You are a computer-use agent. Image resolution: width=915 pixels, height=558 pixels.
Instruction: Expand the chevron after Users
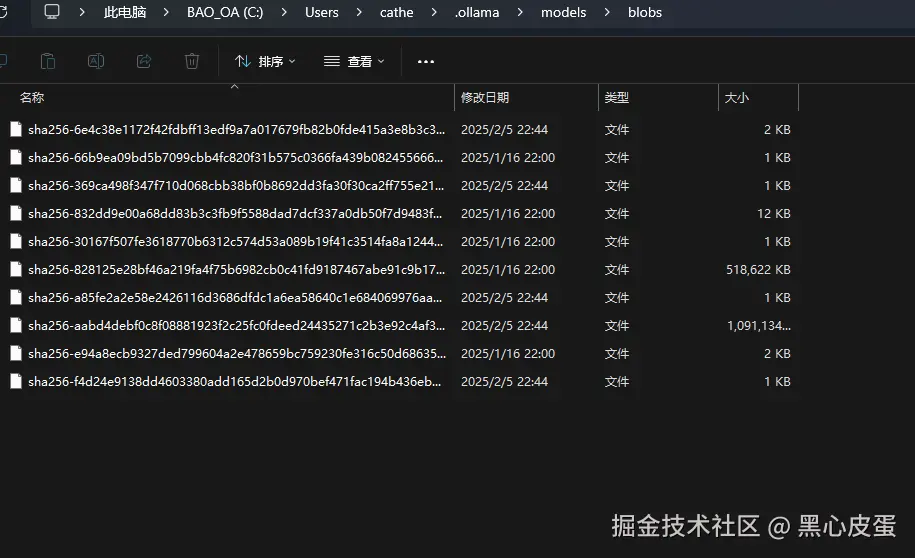(359, 12)
